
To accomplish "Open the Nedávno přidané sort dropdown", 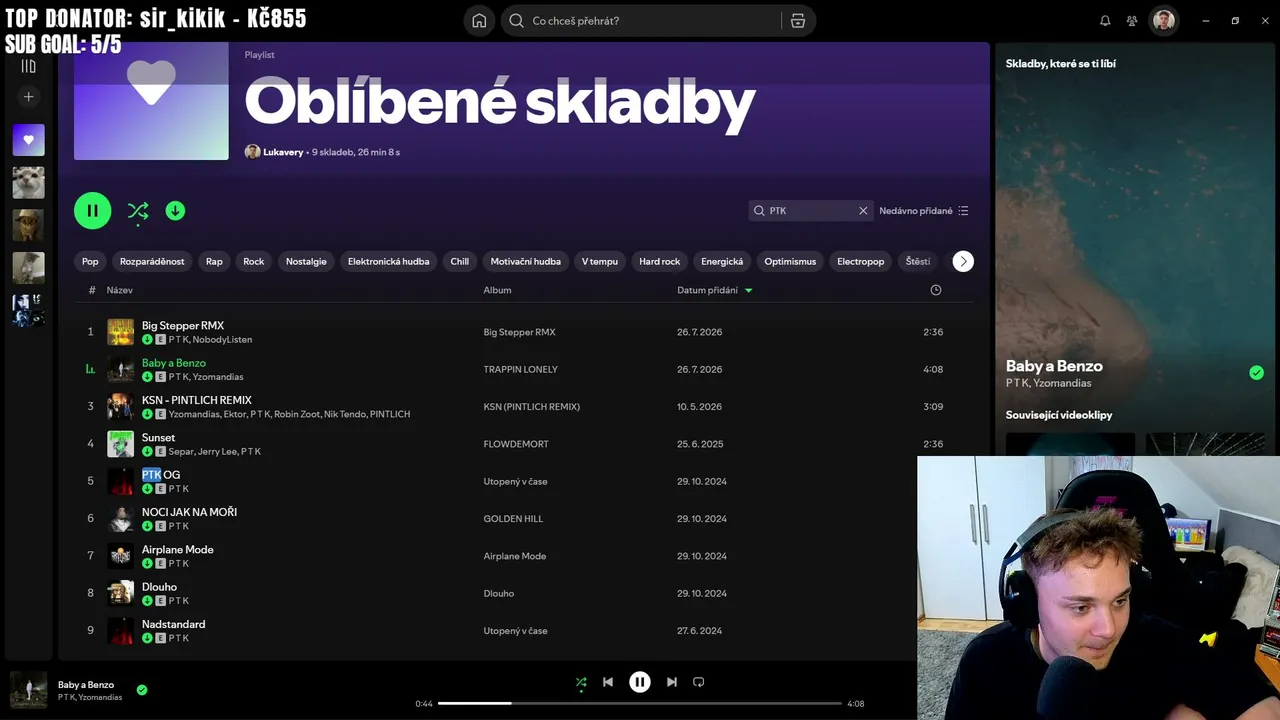I will click(924, 211).
